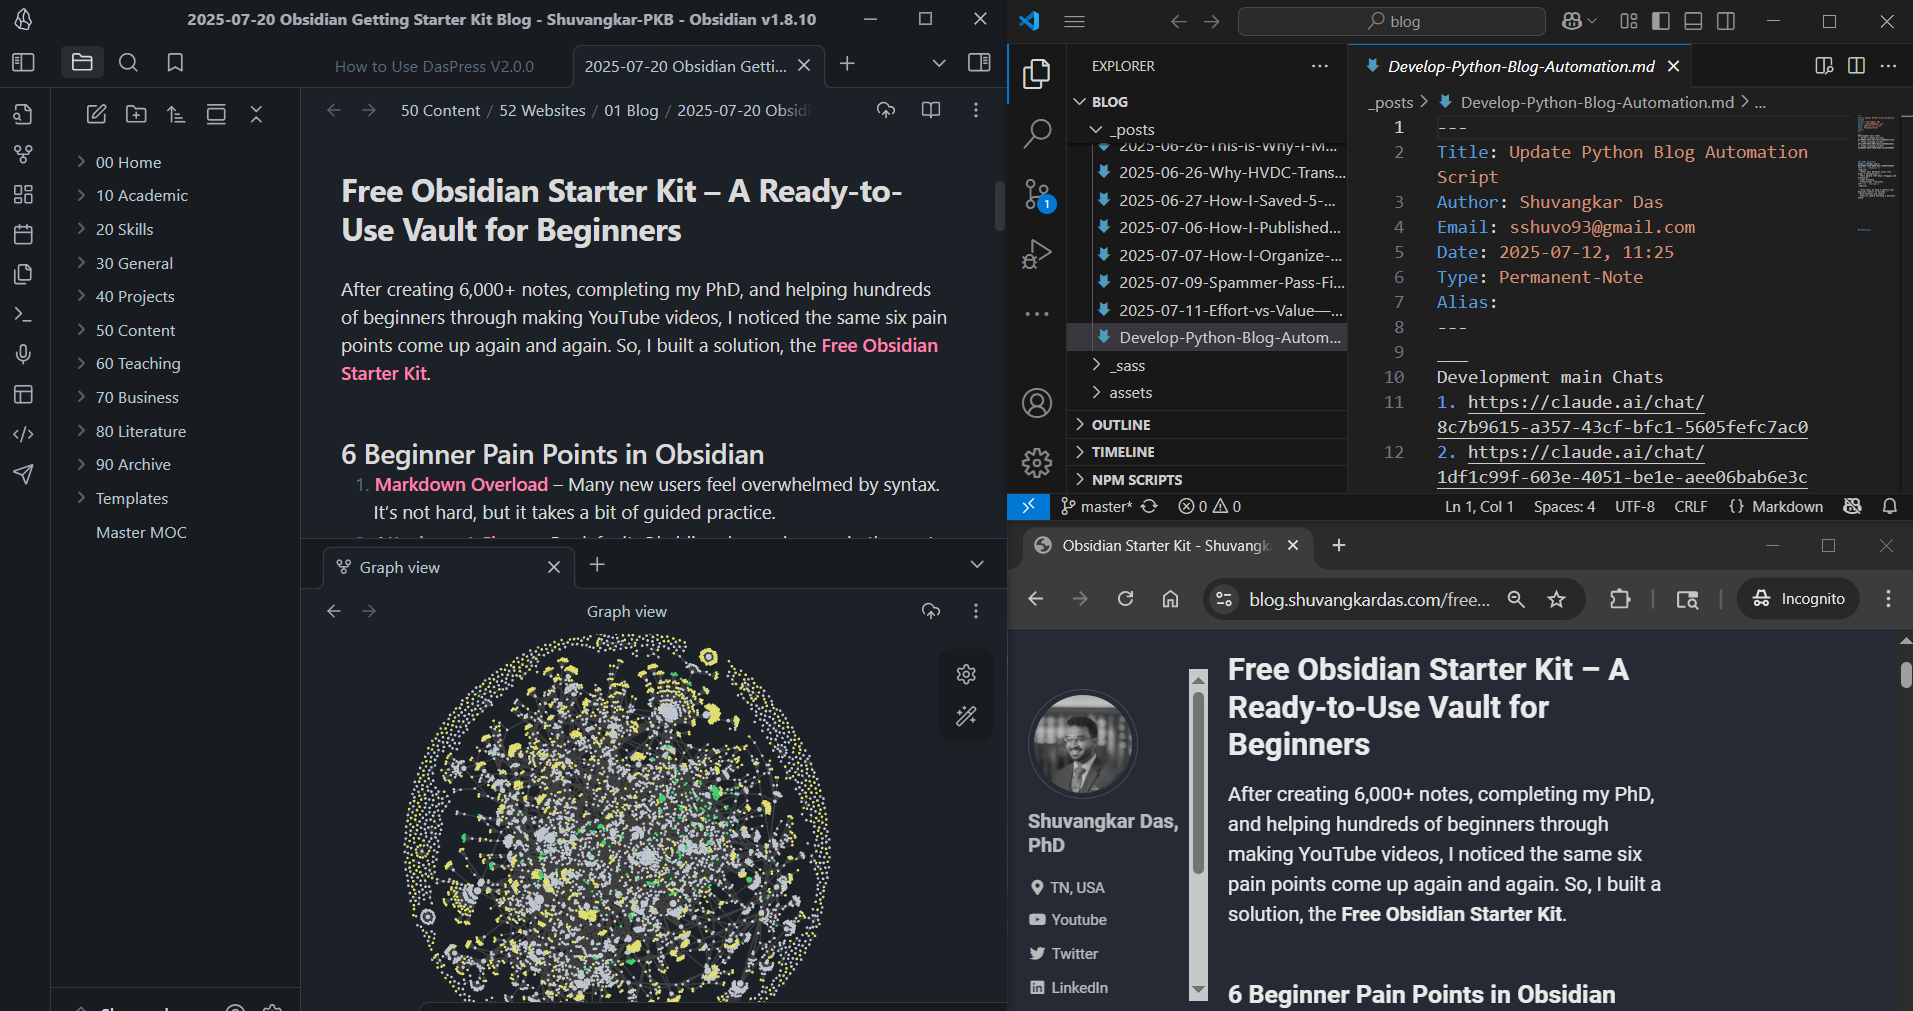This screenshot has width=1913, height=1011.
Task: Open graph view from Obsidian ribbon
Action: [x=23, y=154]
